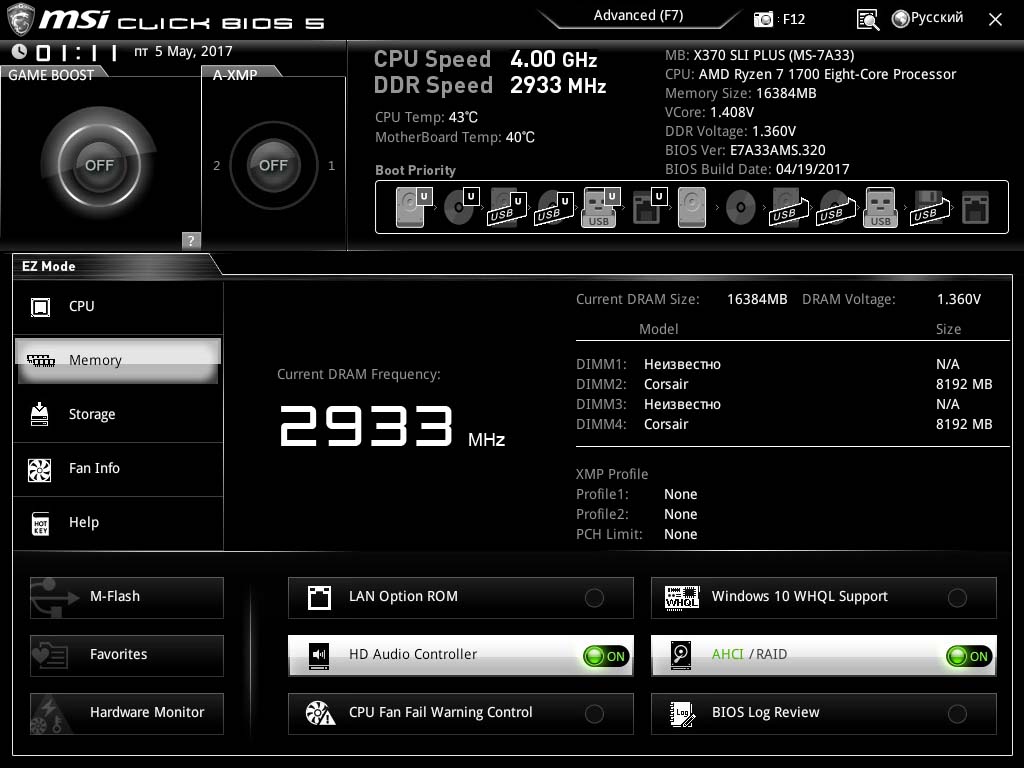Click the speaker icon on HD Audio Controller
Screen dimensions: 1024x768
319,655
